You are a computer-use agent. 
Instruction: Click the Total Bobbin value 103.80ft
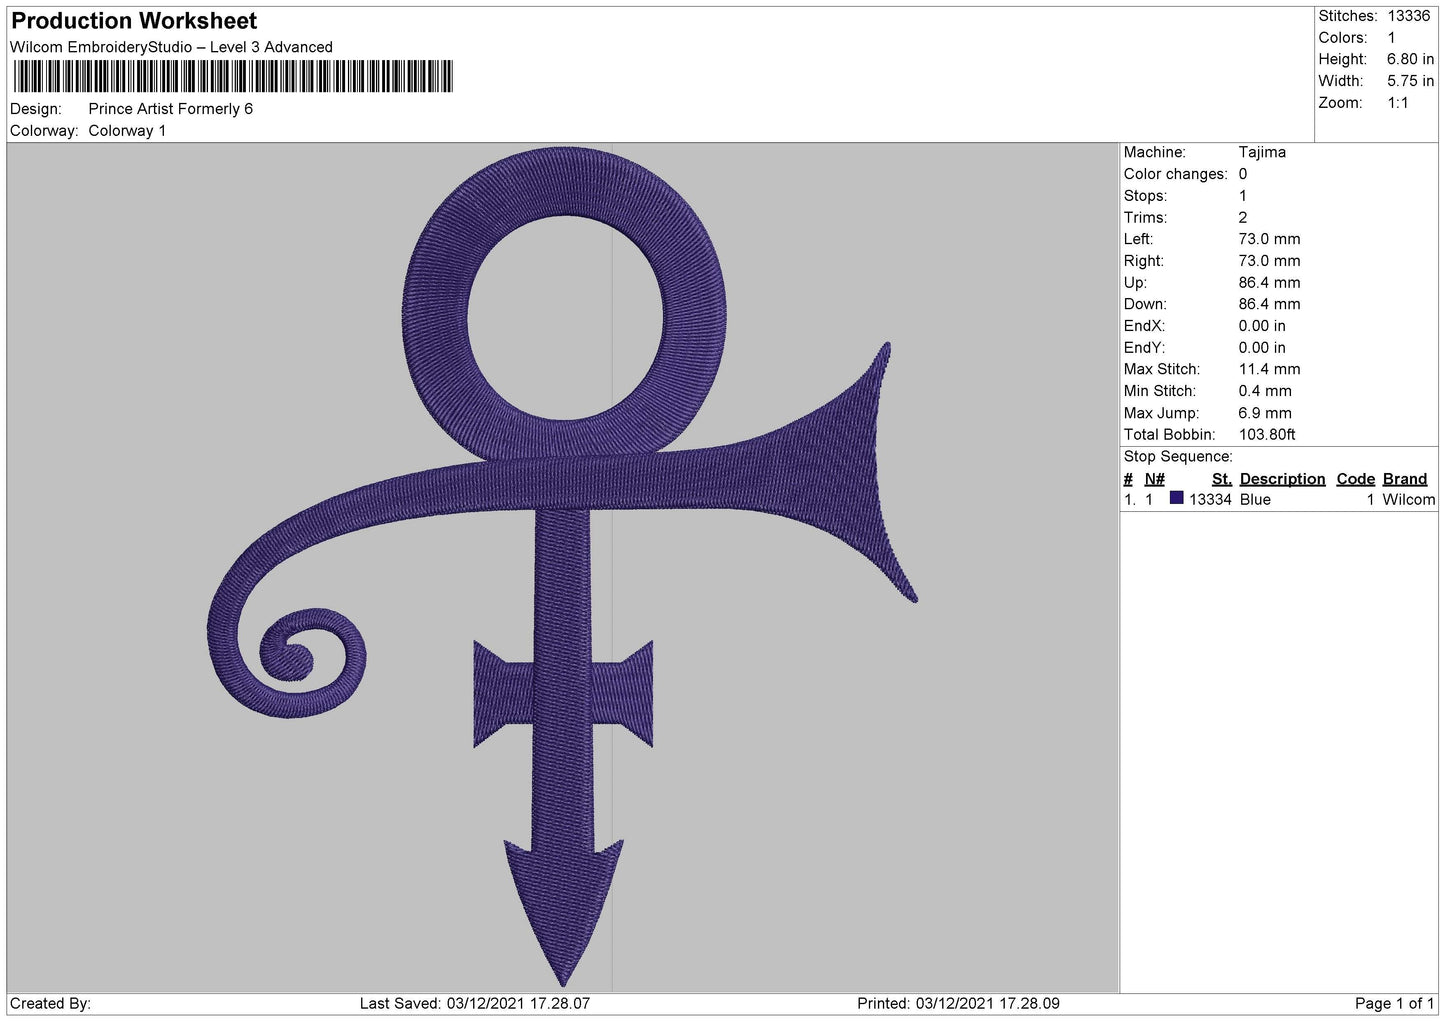(1267, 435)
